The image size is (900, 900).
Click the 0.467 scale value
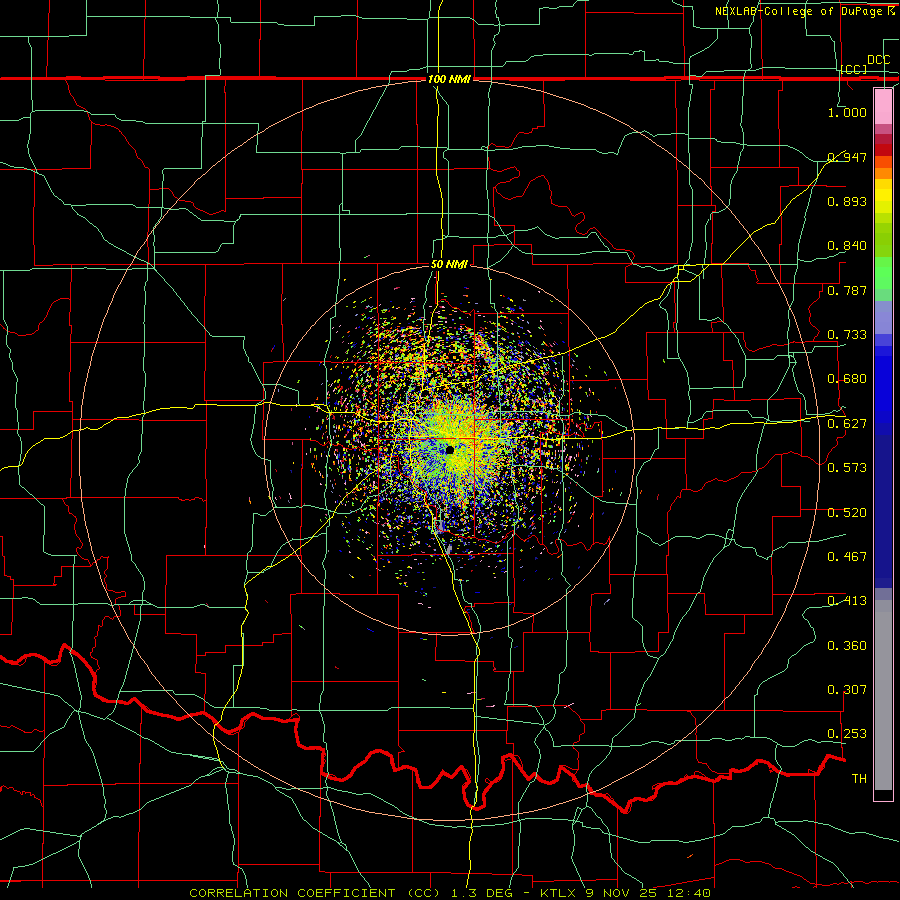pyautogui.click(x=847, y=557)
